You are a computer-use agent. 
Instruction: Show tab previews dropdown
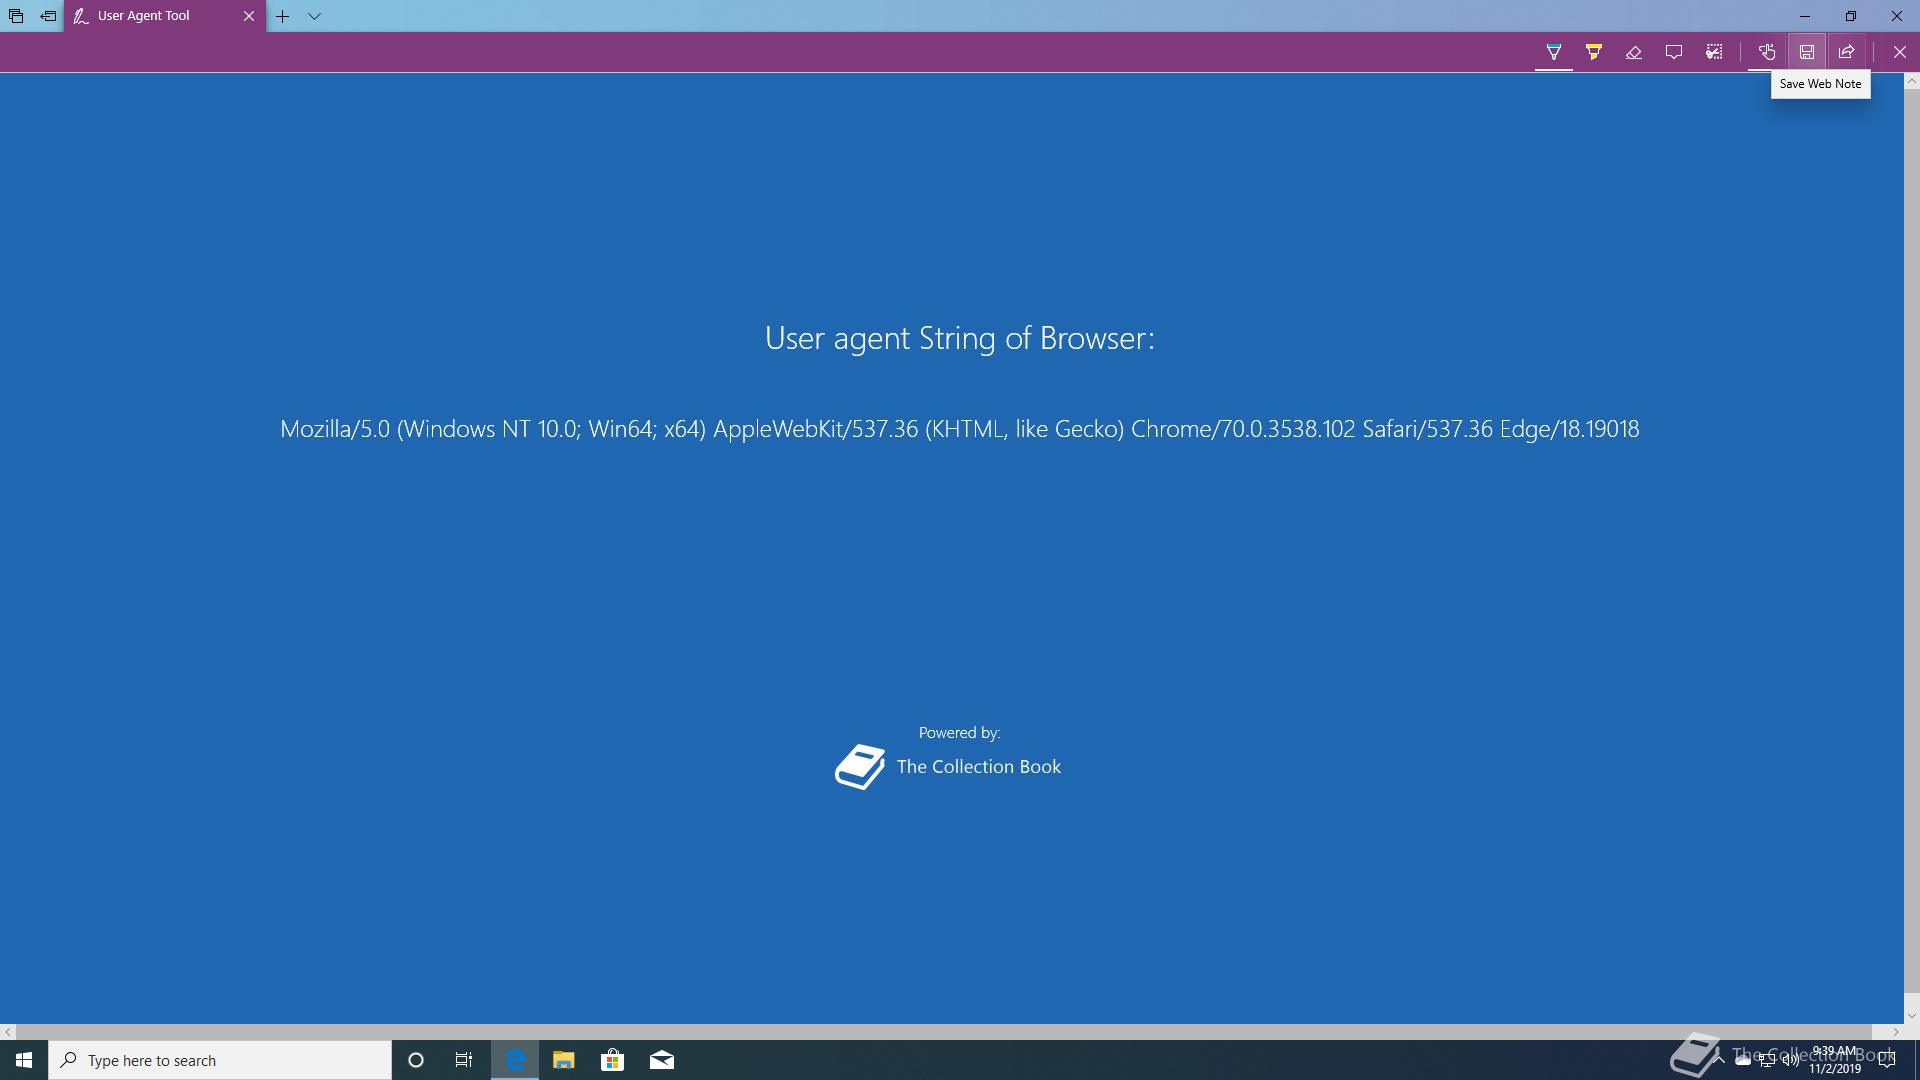click(314, 16)
